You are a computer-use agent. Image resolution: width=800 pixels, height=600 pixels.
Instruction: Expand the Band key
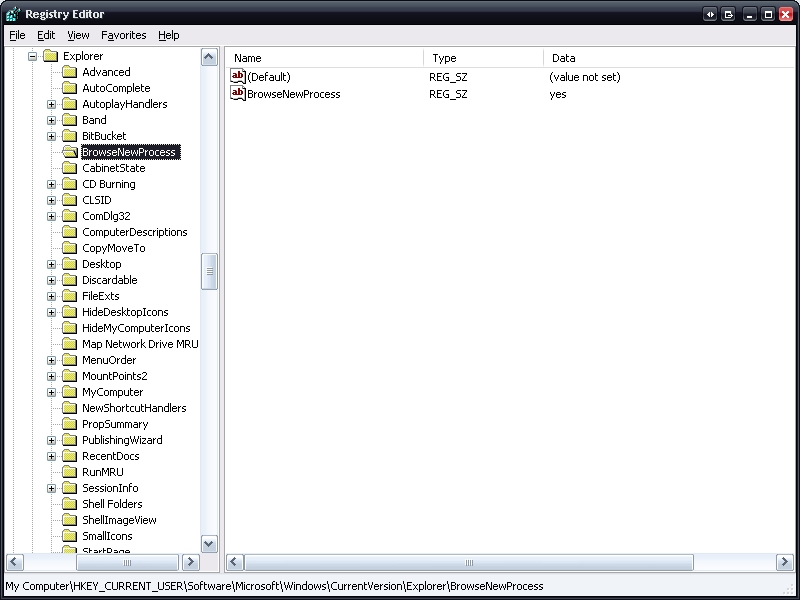[x=52, y=120]
